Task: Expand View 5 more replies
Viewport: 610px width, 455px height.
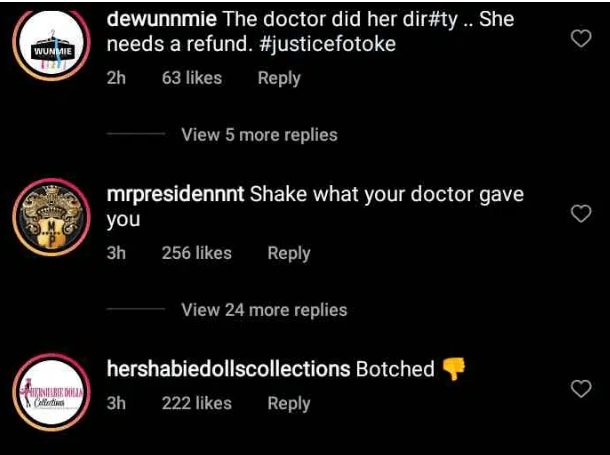Action: [x=259, y=135]
